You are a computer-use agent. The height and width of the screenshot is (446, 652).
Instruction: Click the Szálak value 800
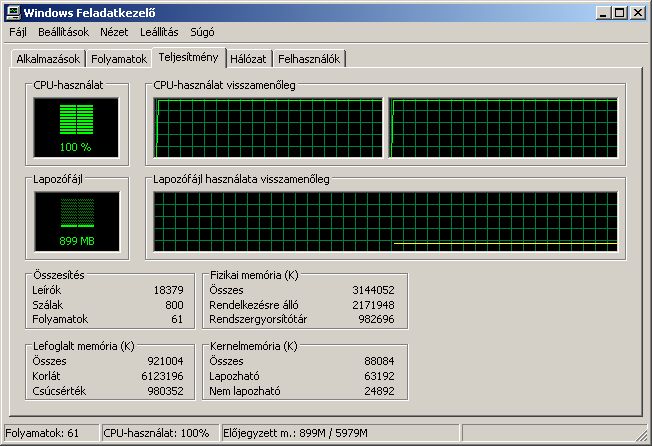pos(174,305)
